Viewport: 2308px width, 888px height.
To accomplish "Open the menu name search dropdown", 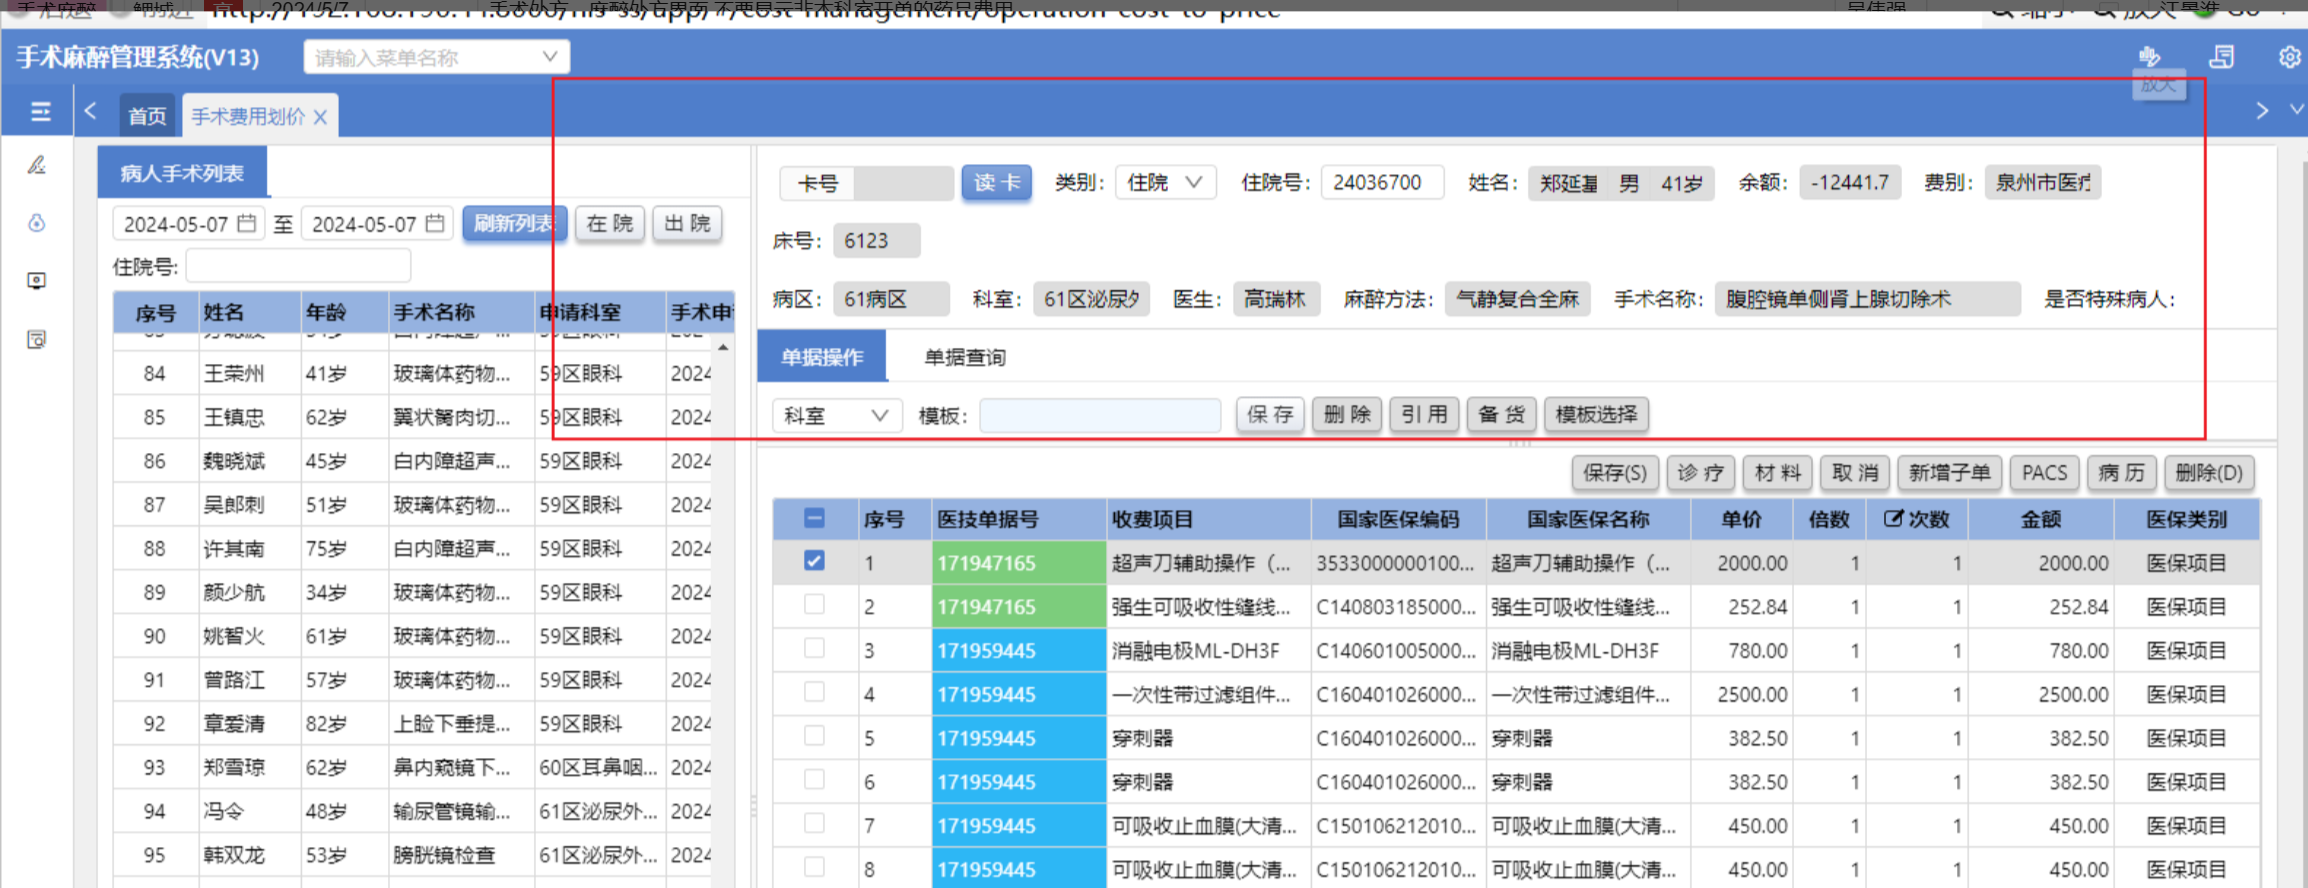I will [x=437, y=57].
